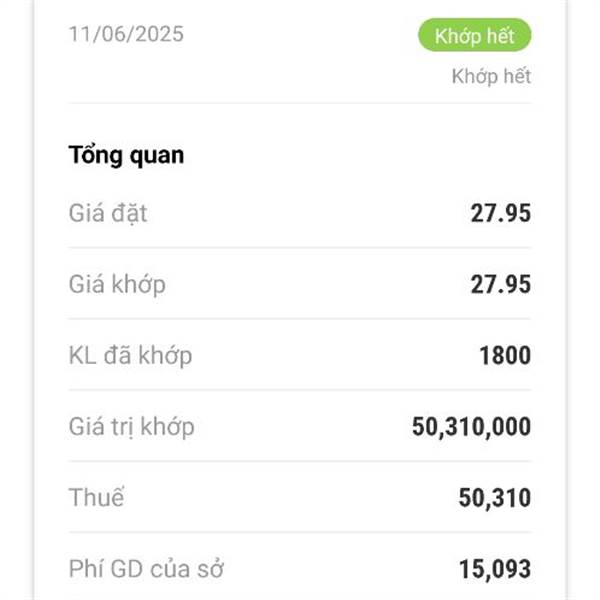Tap the Giá khớp value 27.95
Image resolution: width=600 pixels, height=600 pixels.
(501, 284)
